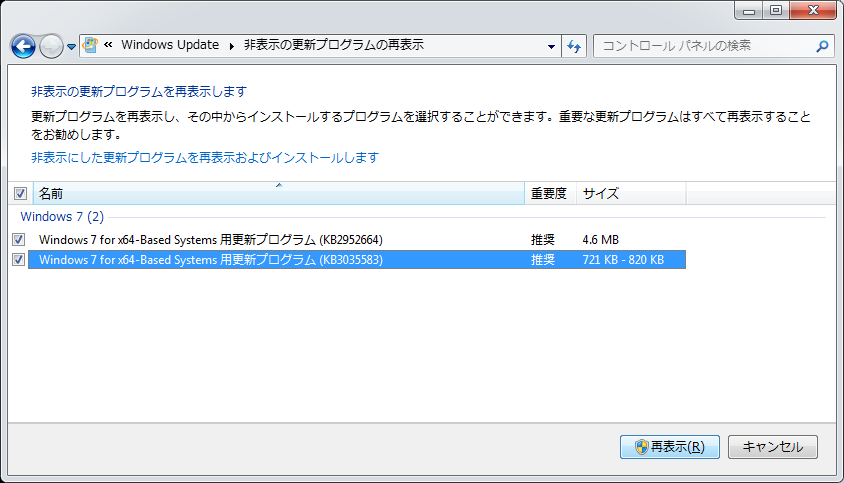Sort by the 名前 column header
The image size is (844, 483).
click(x=278, y=194)
